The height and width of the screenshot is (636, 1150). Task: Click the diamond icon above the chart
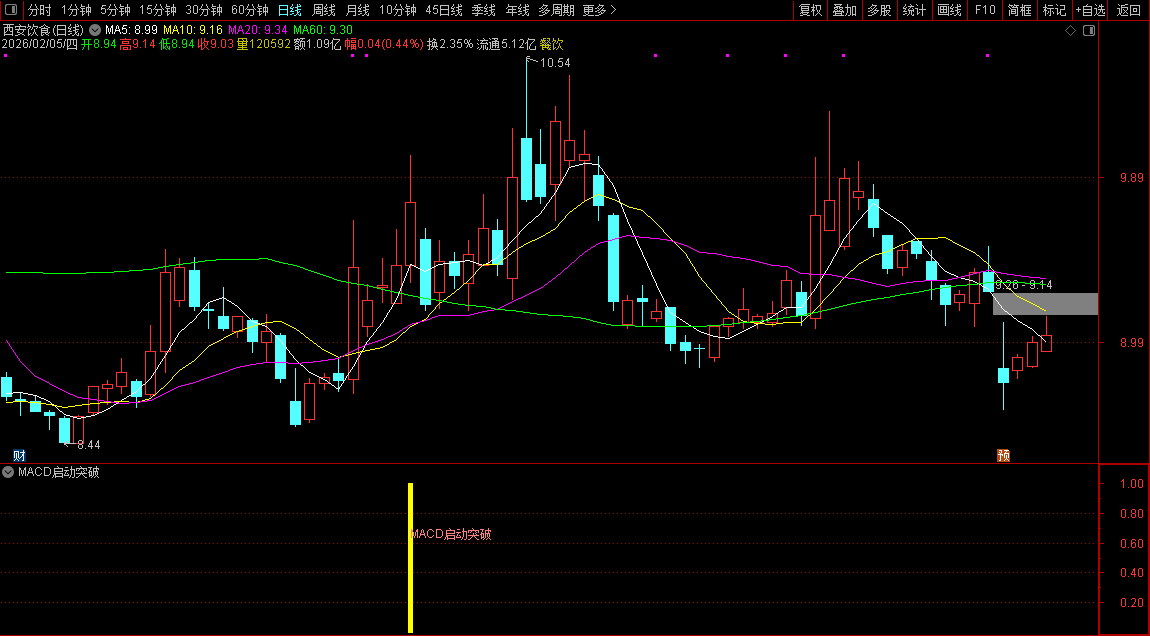click(x=1070, y=31)
